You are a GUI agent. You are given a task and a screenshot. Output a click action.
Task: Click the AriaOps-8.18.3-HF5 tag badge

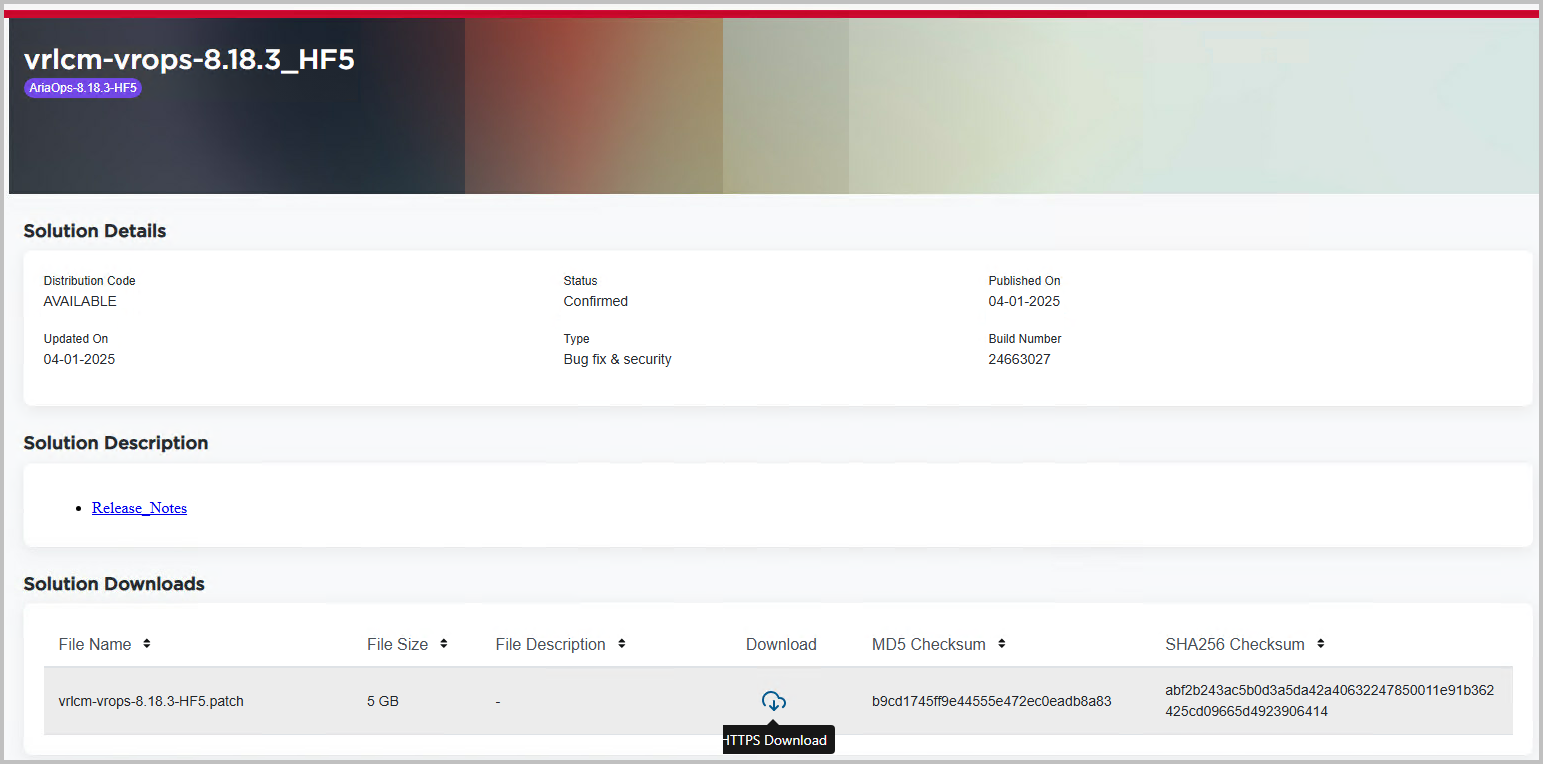[83, 88]
